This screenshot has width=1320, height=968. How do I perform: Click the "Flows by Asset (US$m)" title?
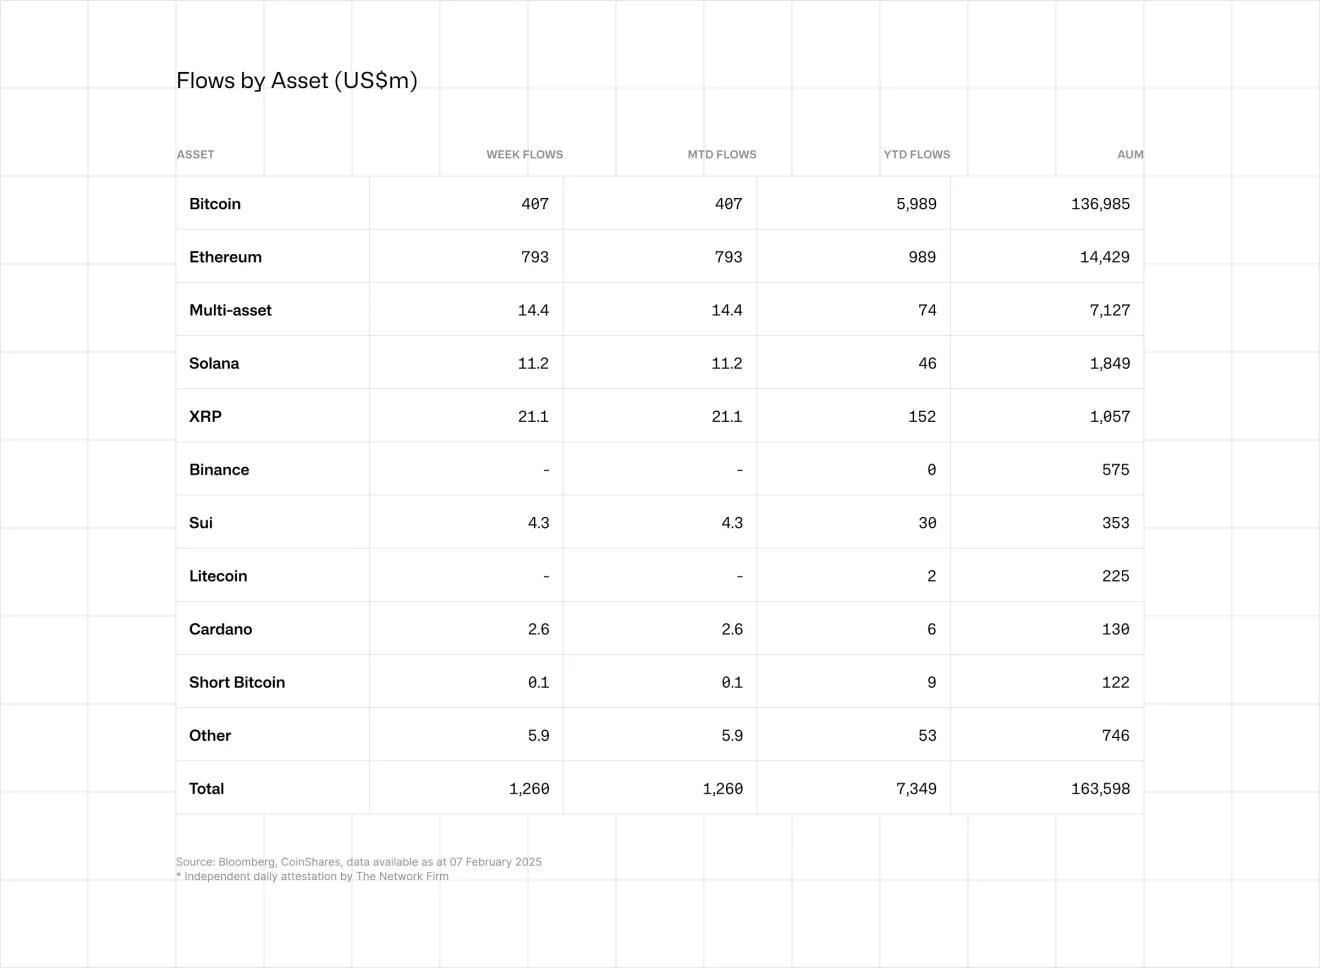296,81
